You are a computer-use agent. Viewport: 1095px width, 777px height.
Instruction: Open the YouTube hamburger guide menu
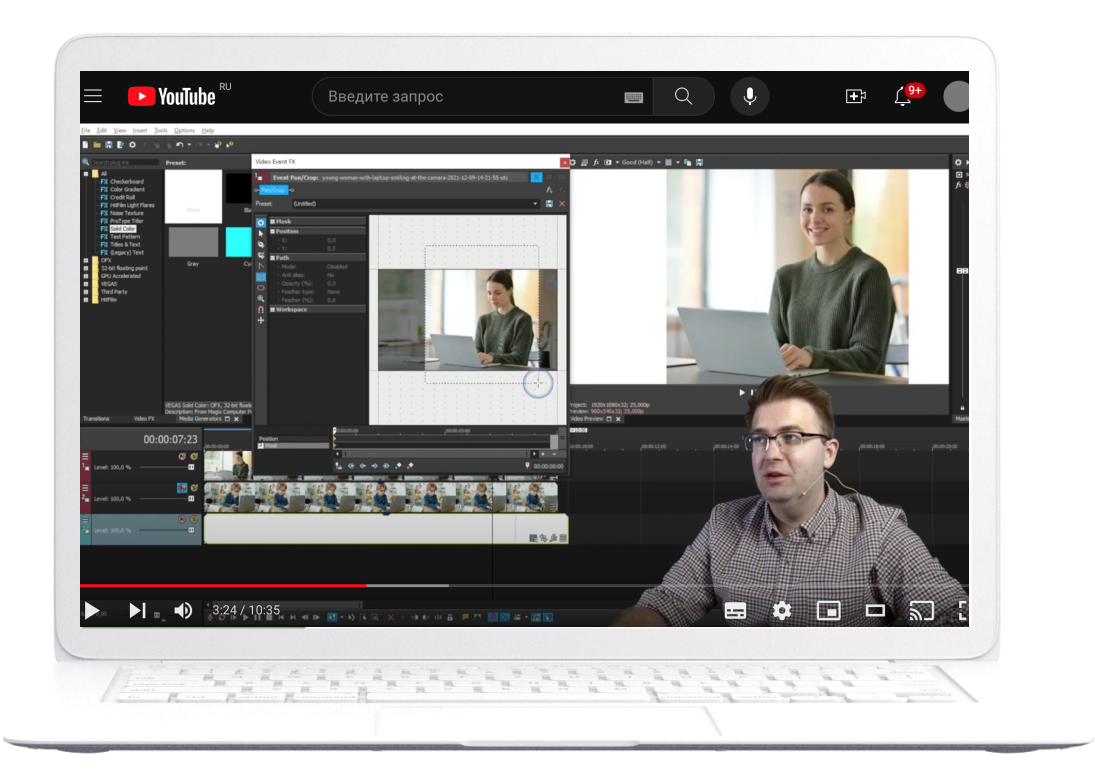point(93,96)
